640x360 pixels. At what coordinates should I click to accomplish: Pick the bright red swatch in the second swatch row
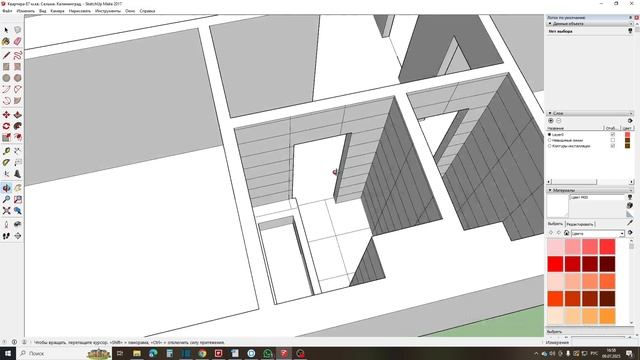pyautogui.click(x=556, y=264)
